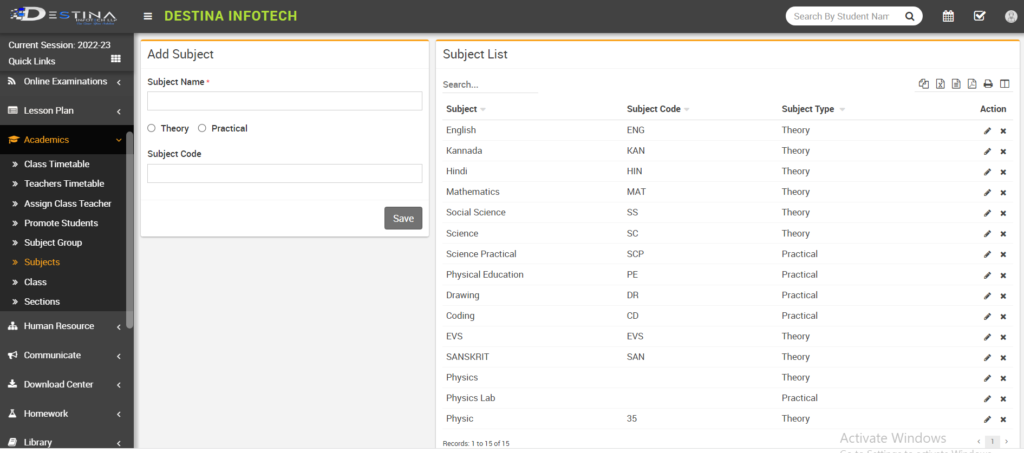Click the Subject Name input field
Viewport: 1024px width, 453px height.
[x=284, y=101]
